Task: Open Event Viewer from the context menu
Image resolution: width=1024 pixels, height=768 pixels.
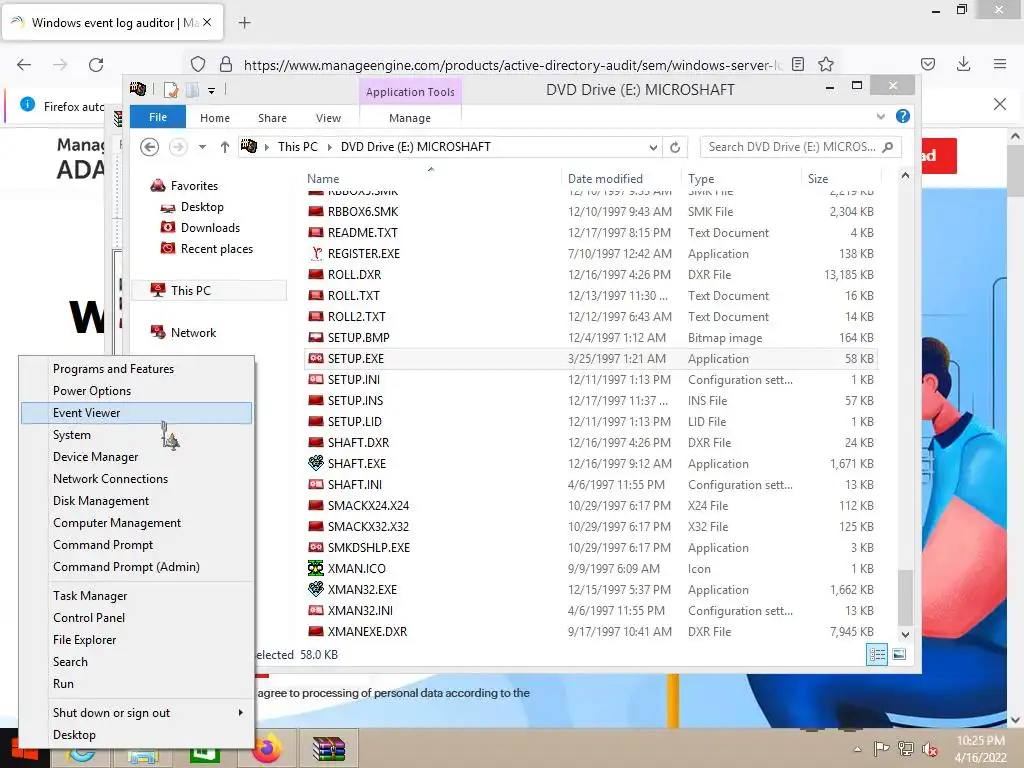Action: coord(136,413)
